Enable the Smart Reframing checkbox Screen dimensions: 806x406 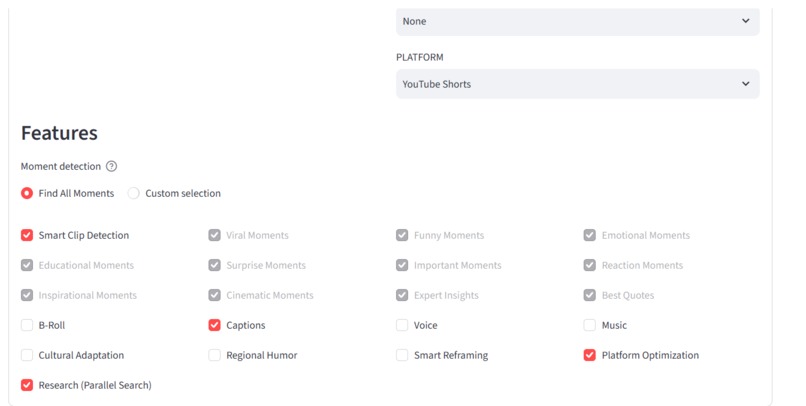[402, 355]
